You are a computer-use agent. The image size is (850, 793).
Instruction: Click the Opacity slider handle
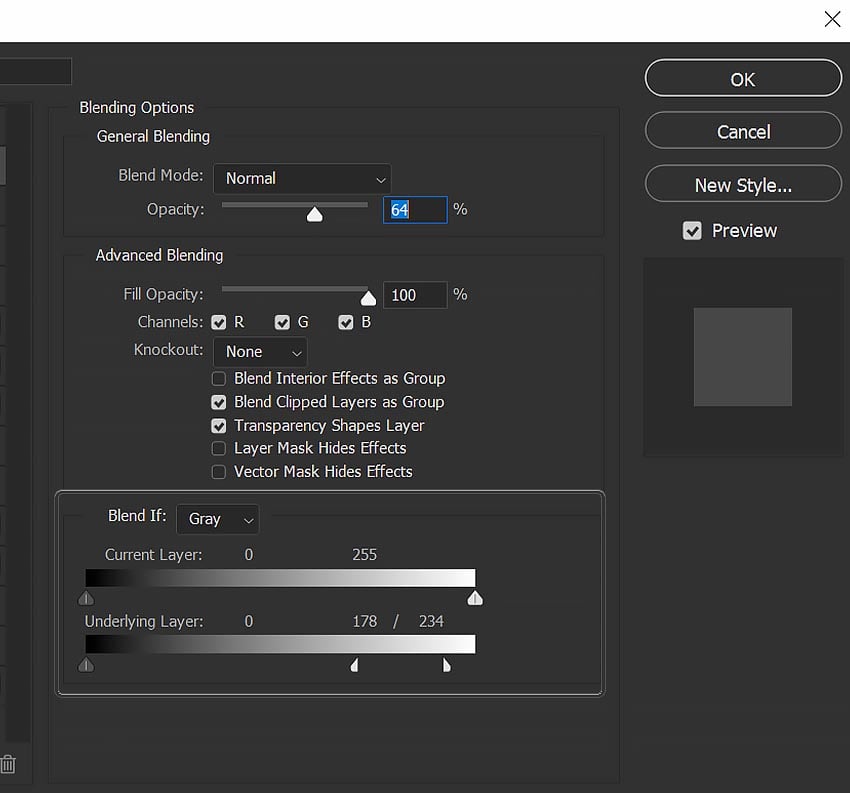point(314,215)
